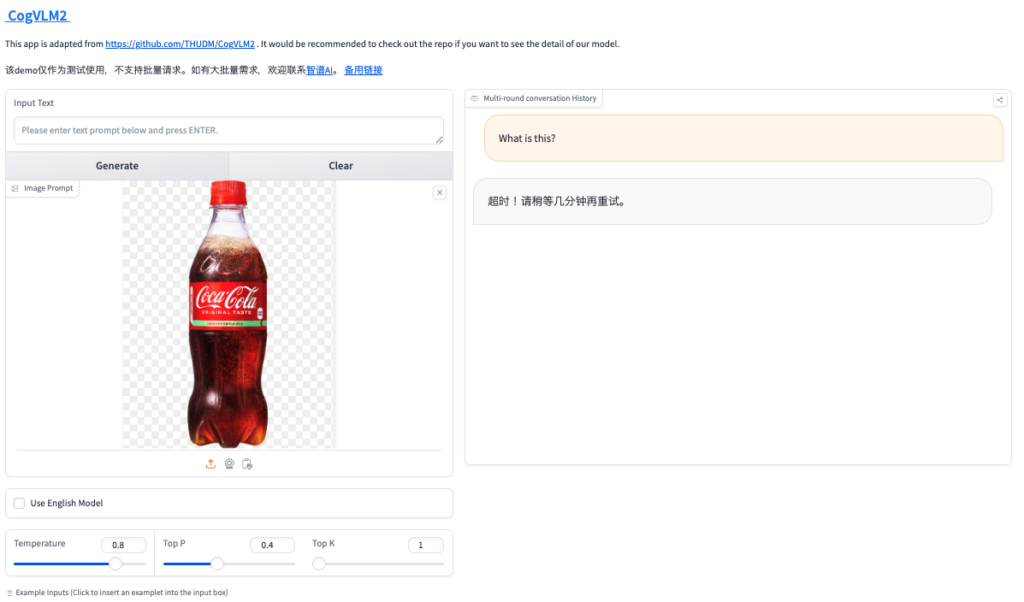Click the resize grip of the input textbox
The image size is (1024, 602).
(x=440, y=140)
